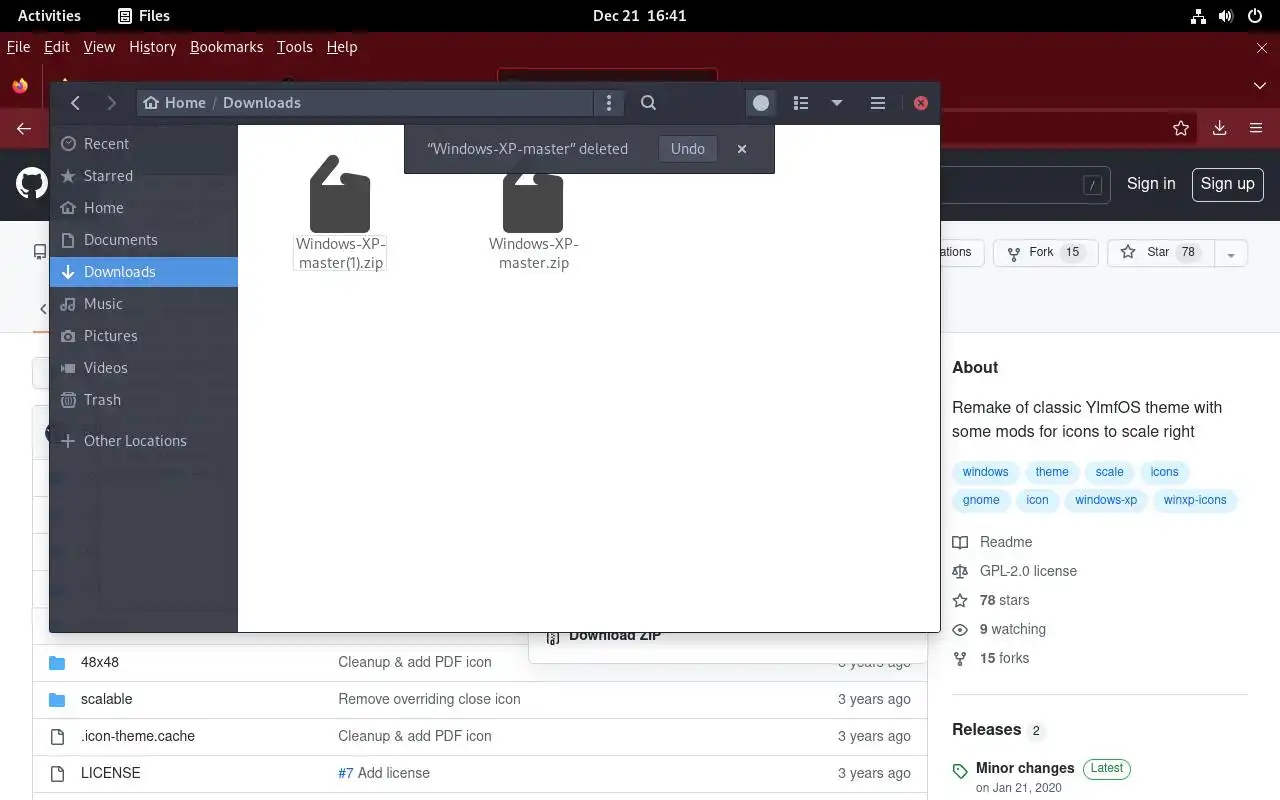The height and width of the screenshot is (800, 1280).
Task: Open GPL-2.0 license link
Action: [1015, 571]
